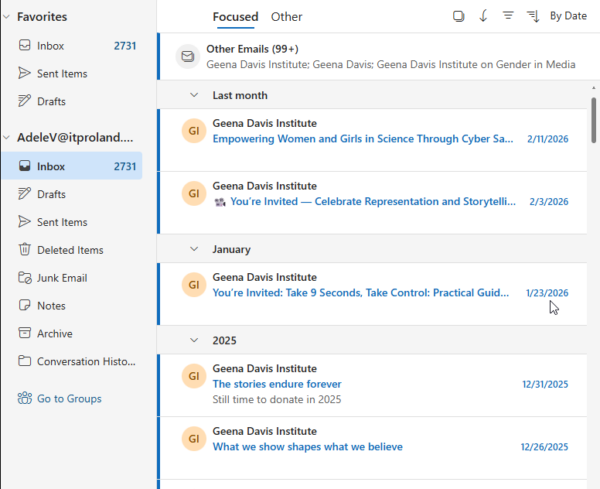Click the sort order icon beside By Date

(533, 16)
